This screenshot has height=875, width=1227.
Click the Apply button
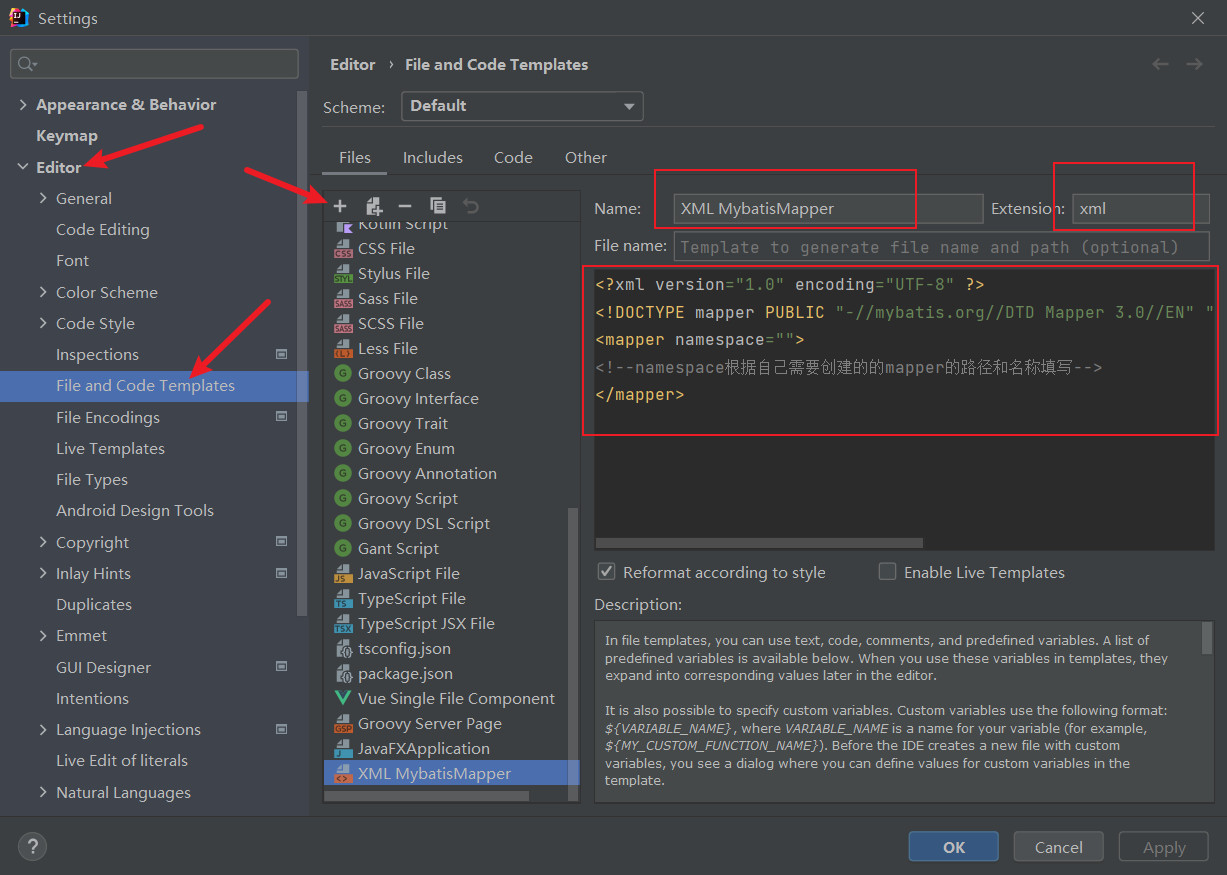point(1164,847)
